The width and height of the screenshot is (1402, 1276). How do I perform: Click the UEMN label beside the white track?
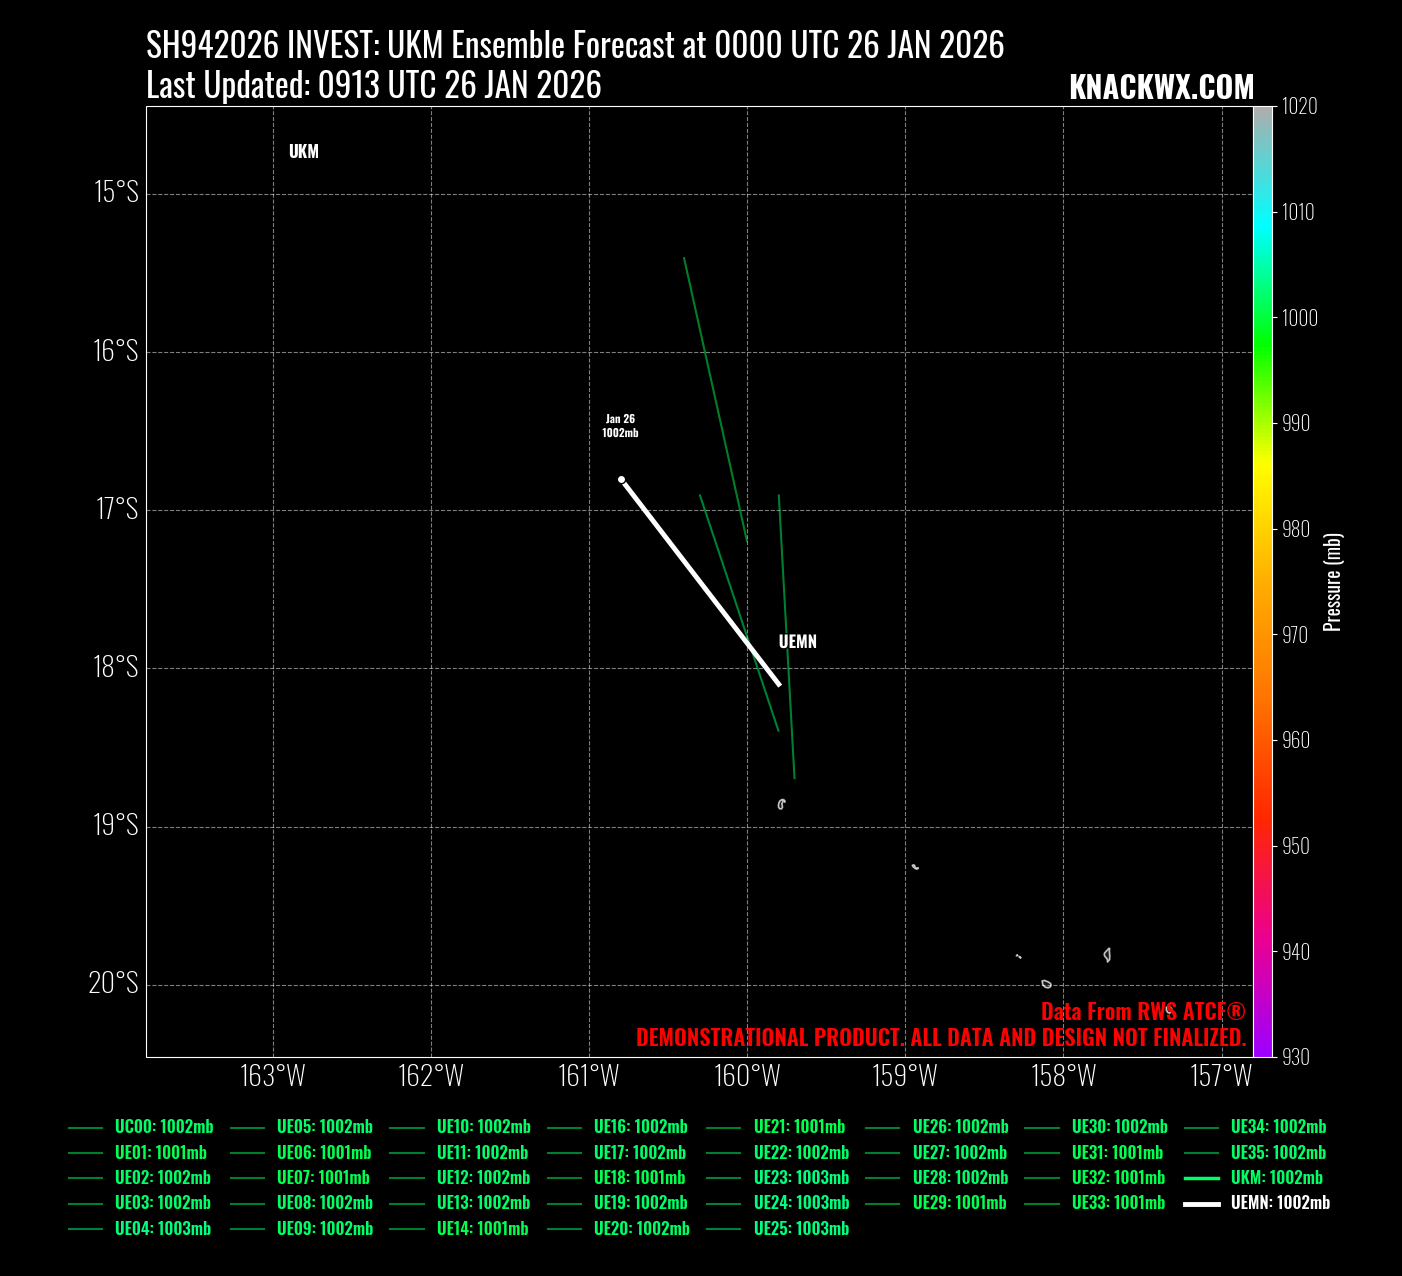[x=797, y=642]
